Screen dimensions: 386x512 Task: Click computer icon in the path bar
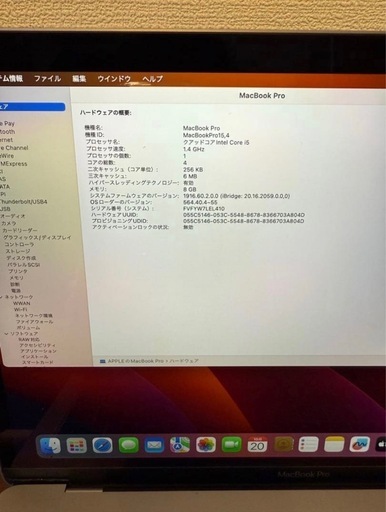[x=103, y=361]
